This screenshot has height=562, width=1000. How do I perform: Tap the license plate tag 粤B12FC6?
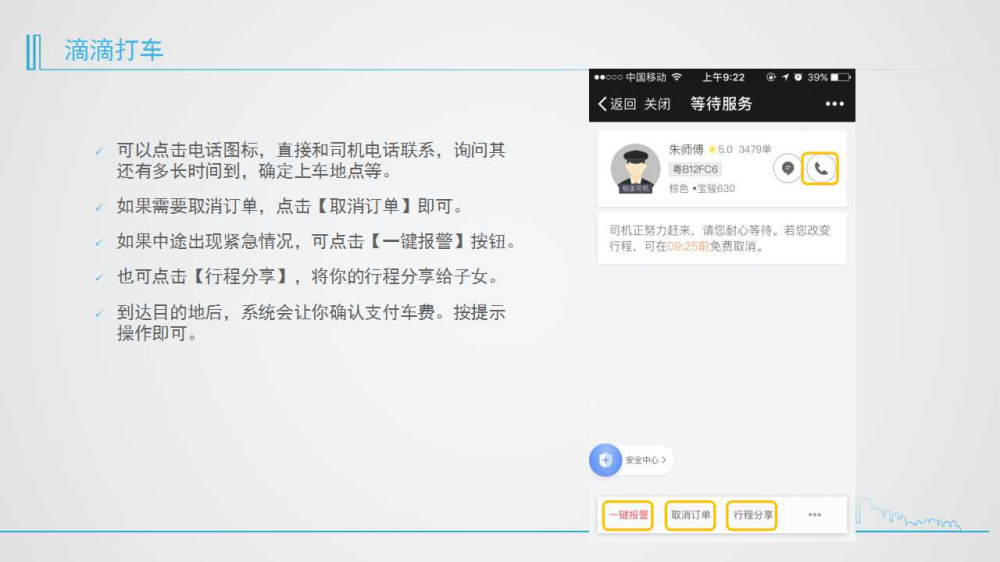(x=695, y=170)
